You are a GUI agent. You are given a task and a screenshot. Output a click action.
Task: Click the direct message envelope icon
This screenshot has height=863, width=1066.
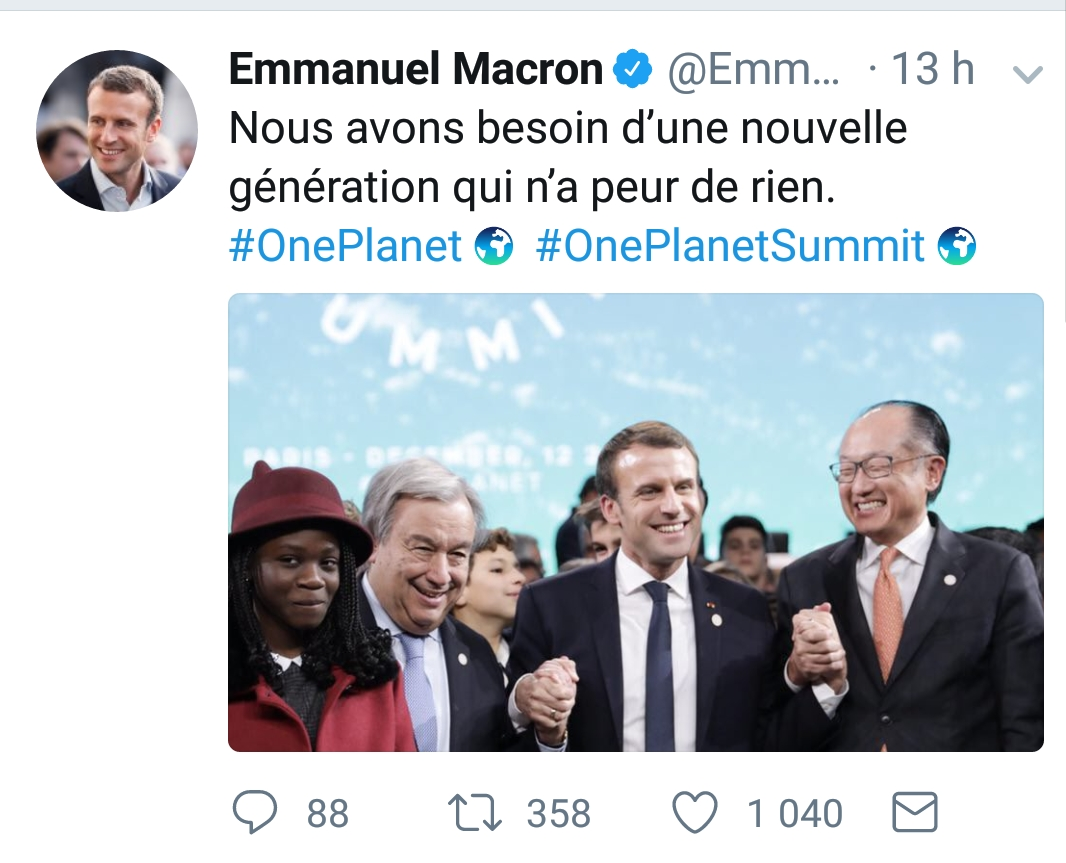coord(914,812)
